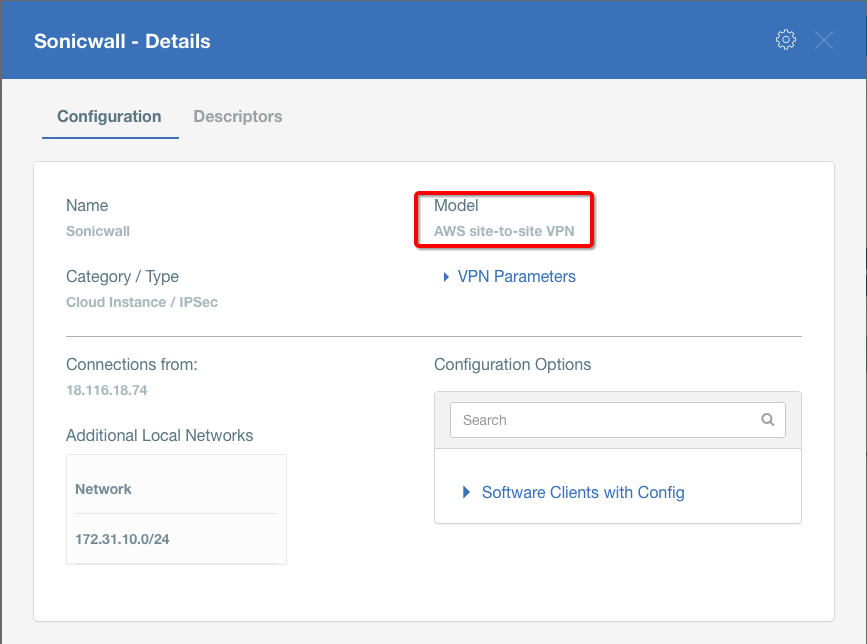The image size is (867, 644).
Task: Switch to the Descriptors tab
Action: tap(238, 117)
